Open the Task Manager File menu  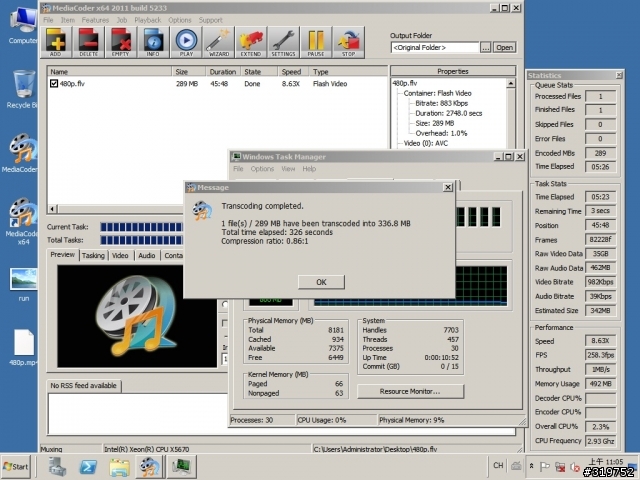click(x=238, y=169)
